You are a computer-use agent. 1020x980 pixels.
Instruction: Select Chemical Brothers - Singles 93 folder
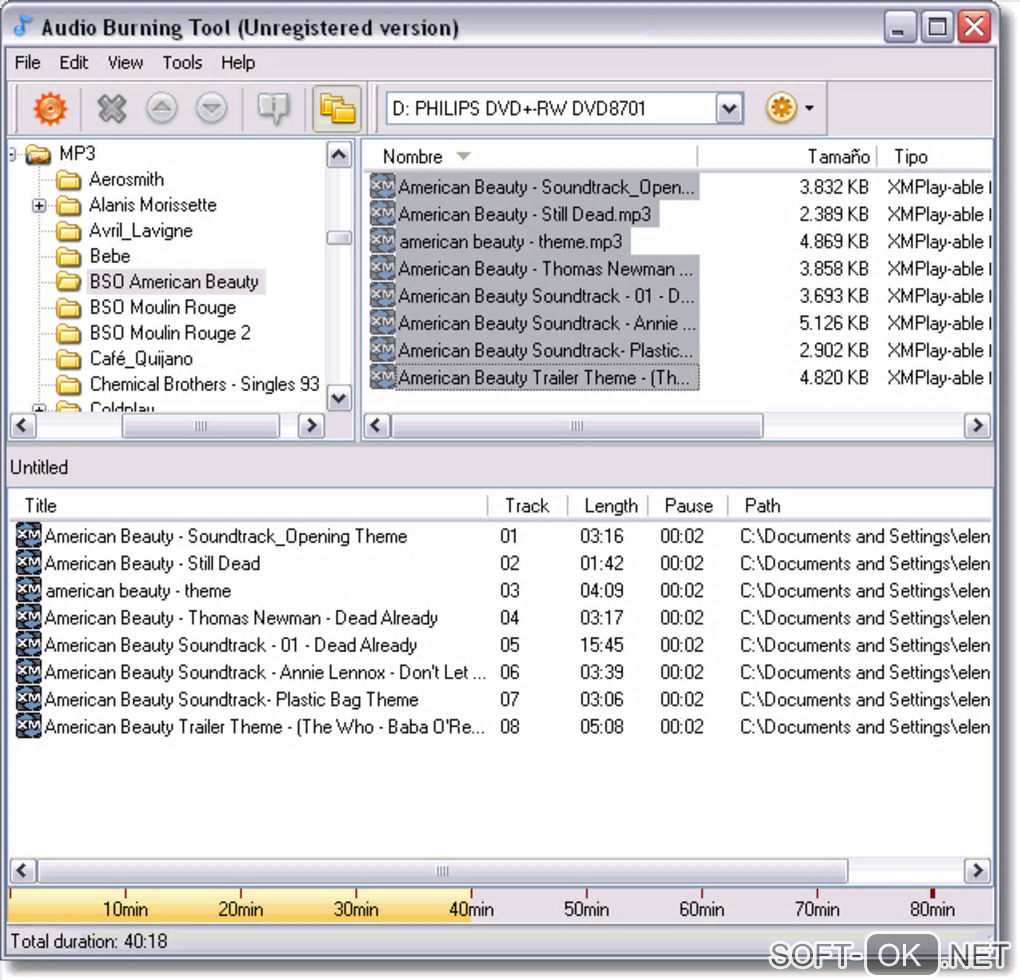[x=204, y=384]
